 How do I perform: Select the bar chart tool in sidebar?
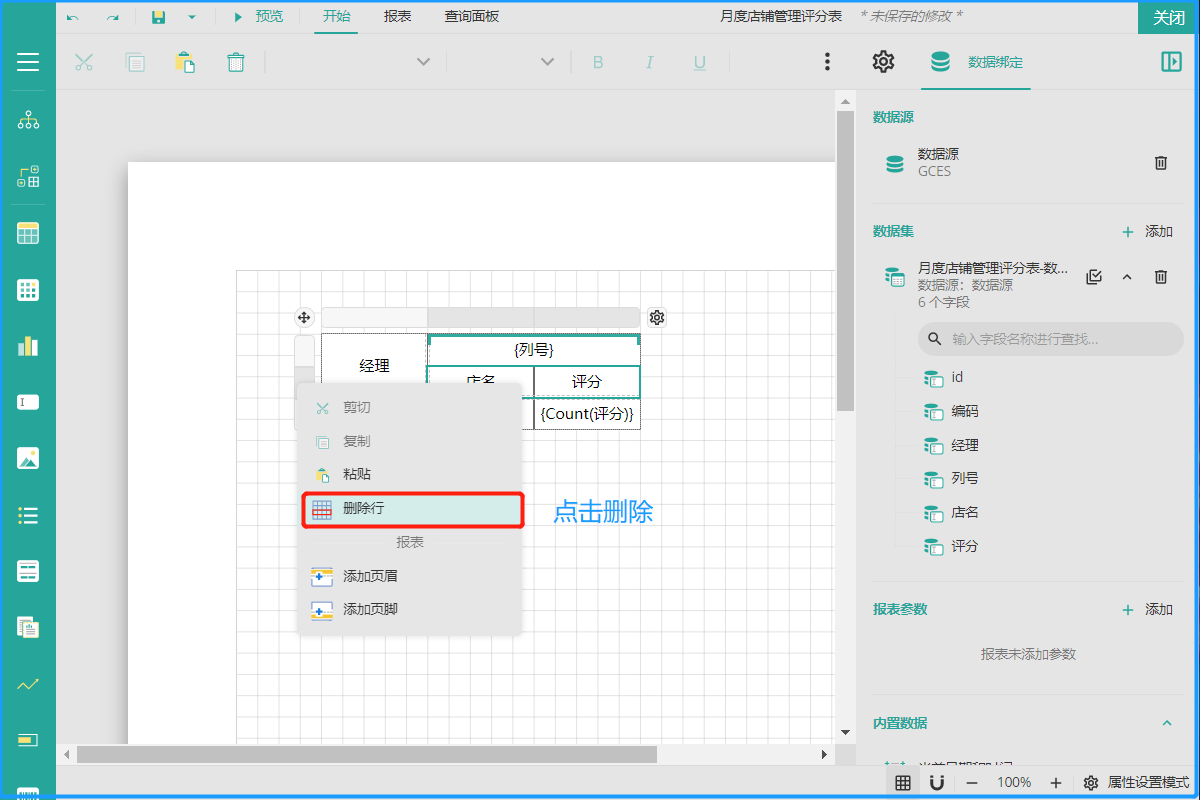pyautogui.click(x=28, y=346)
